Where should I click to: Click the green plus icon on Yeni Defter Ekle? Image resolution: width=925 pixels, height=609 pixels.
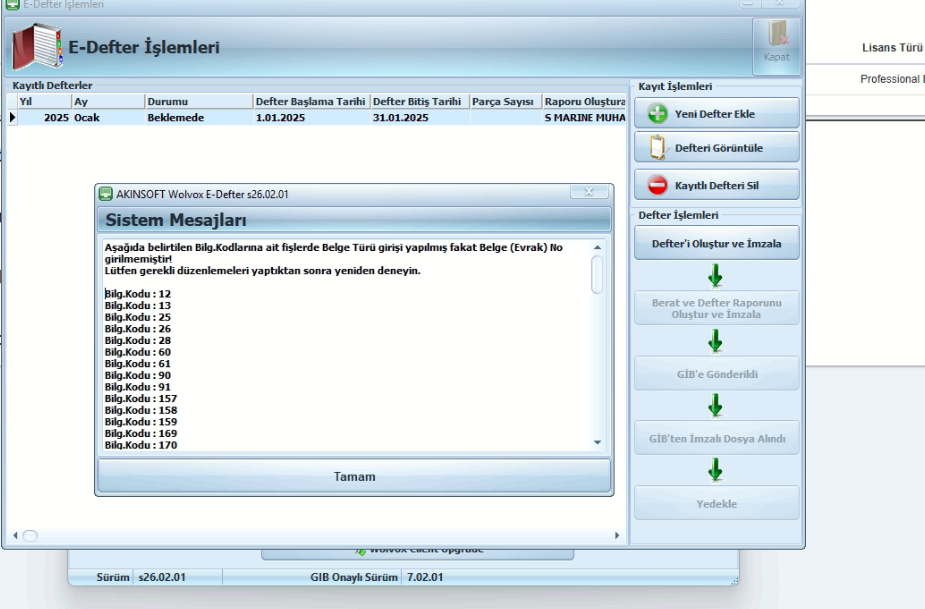pyautogui.click(x=657, y=113)
